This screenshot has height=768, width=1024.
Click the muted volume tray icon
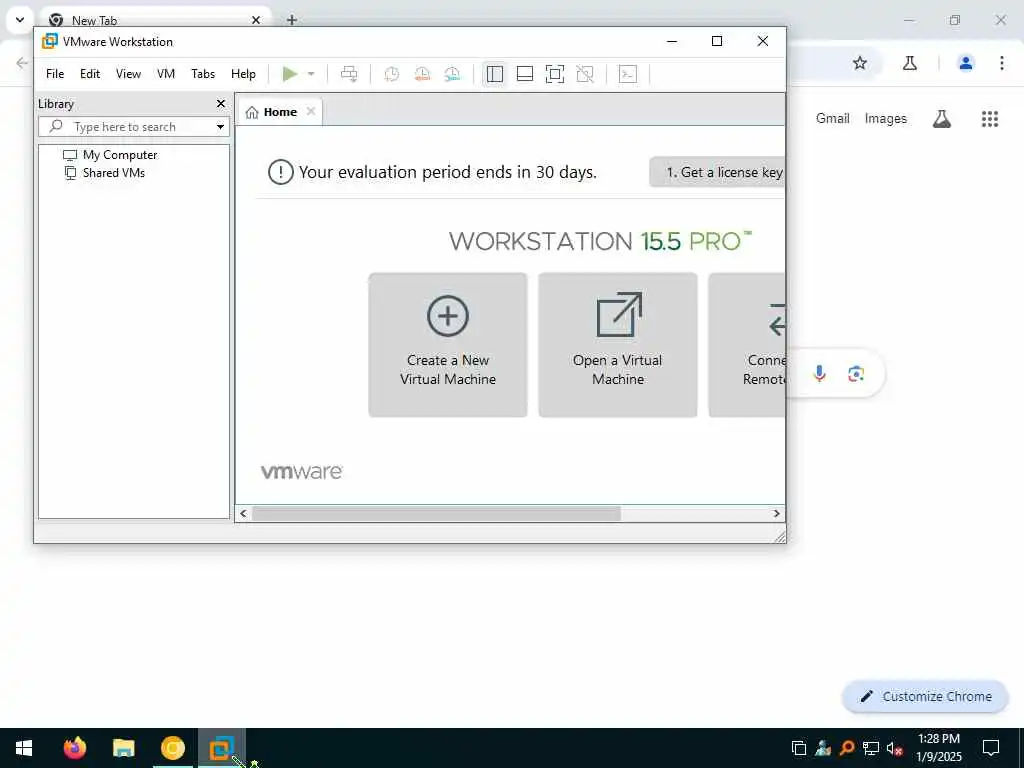click(895, 748)
